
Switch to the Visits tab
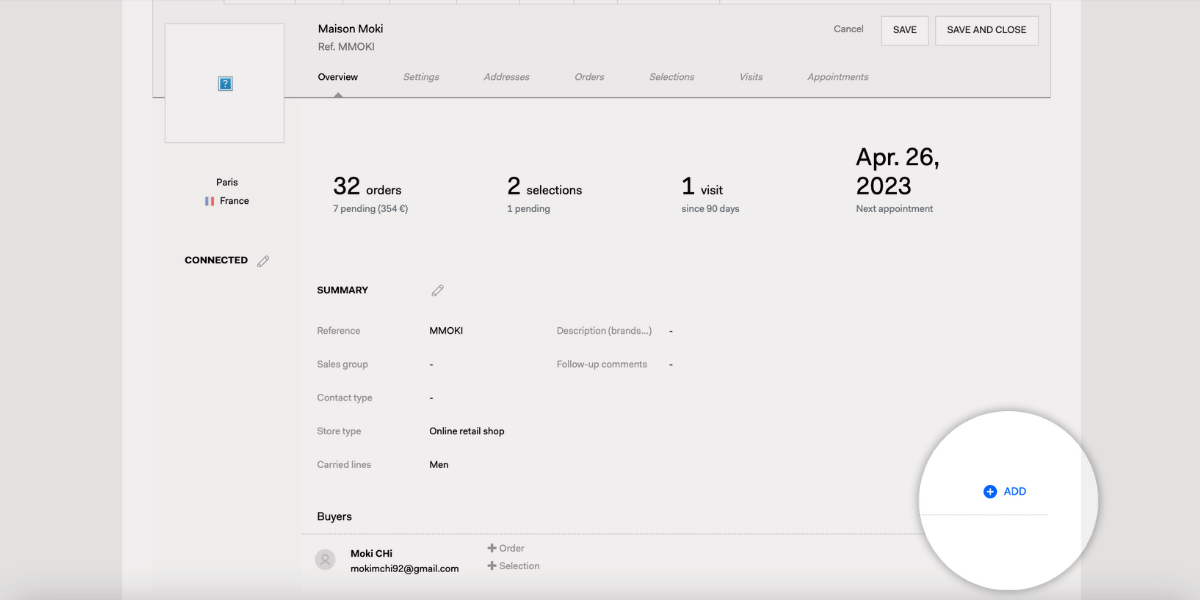point(751,77)
